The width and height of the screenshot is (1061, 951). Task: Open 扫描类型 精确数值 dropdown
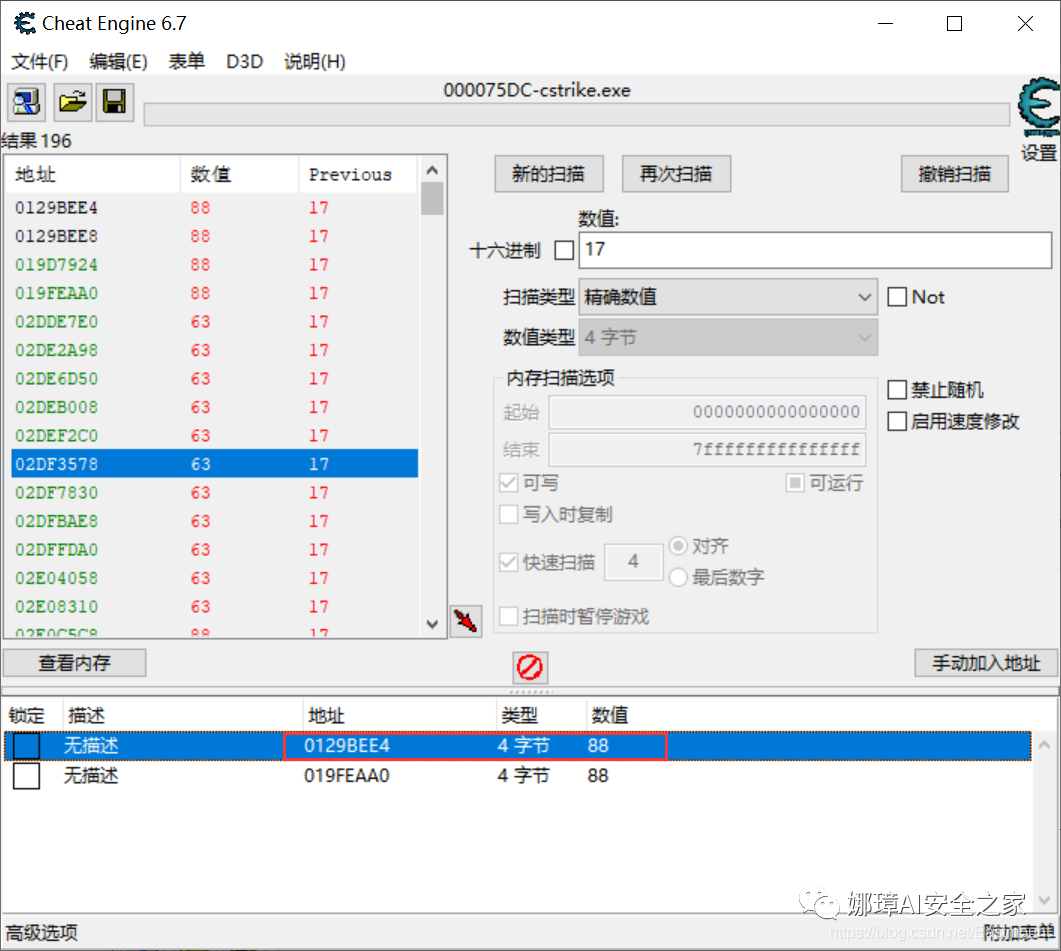coord(728,297)
